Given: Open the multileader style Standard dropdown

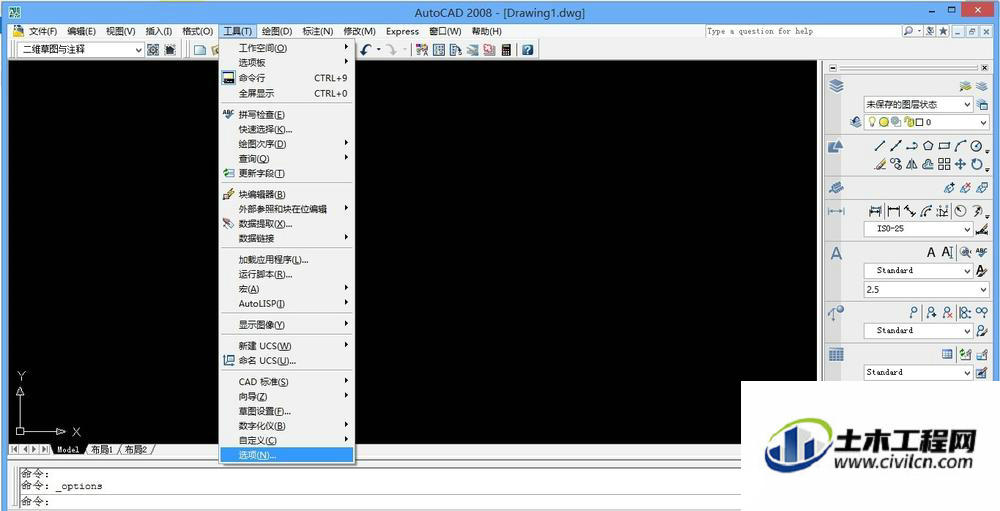Looking at the screenshot, I should coord(918,330).
